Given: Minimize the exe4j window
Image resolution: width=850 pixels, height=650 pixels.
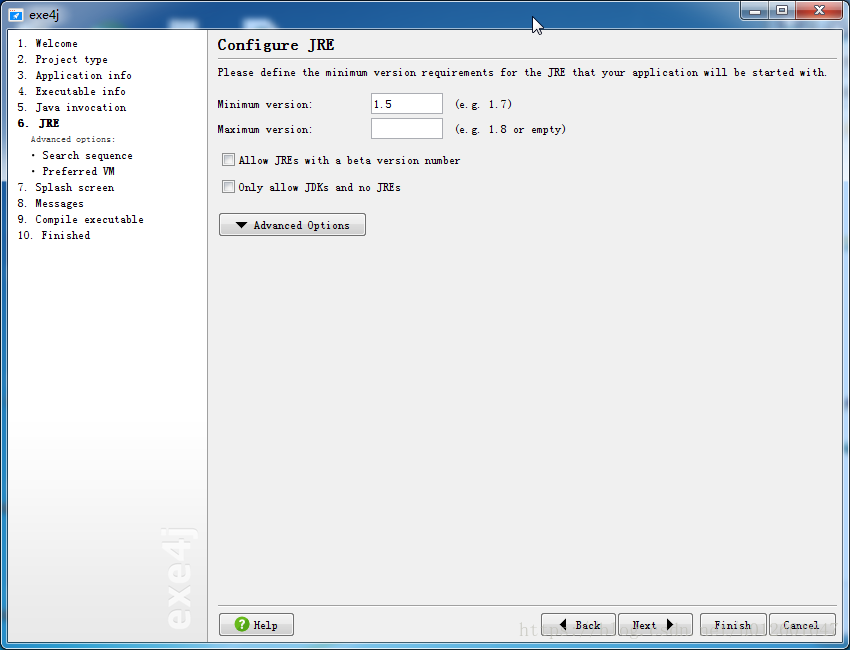Looking at the screenshot, I should [755, 10].
